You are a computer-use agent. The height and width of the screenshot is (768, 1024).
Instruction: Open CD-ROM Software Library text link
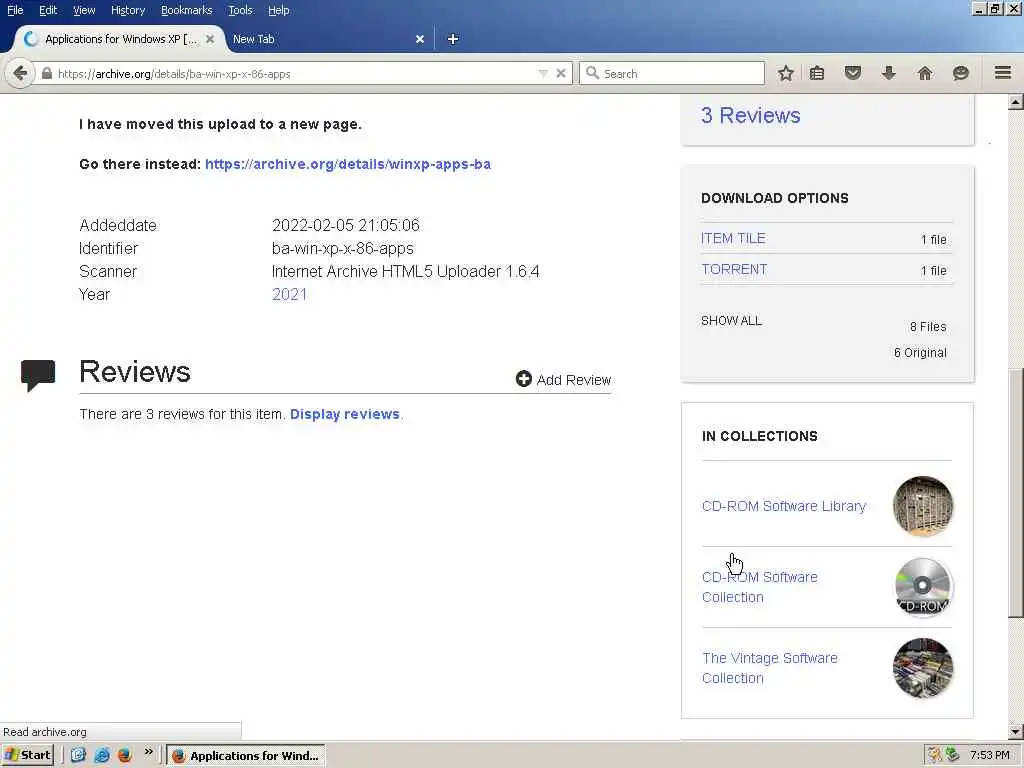784,506
